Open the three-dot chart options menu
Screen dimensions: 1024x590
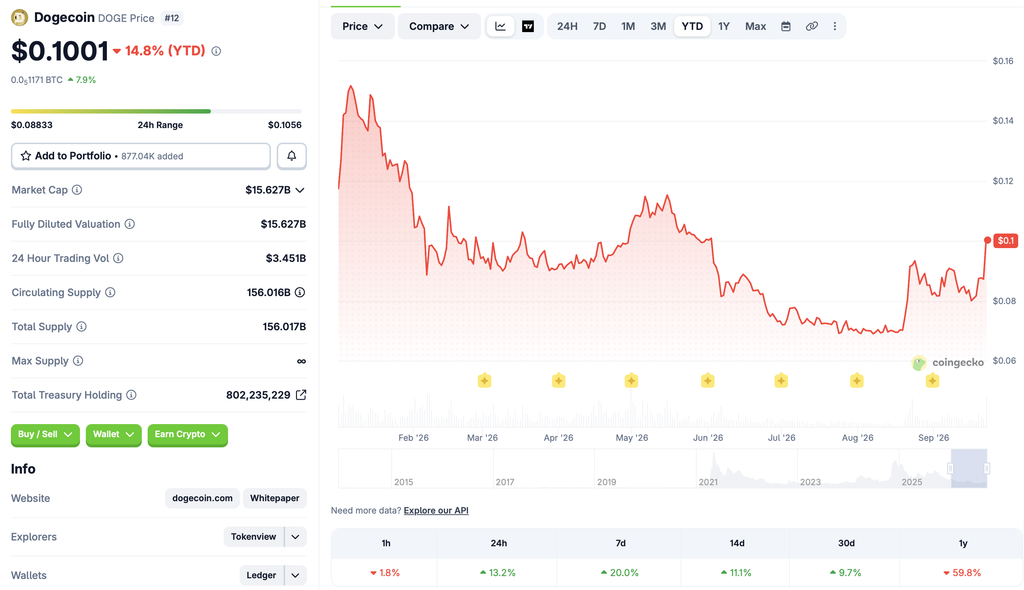point(834,26)
